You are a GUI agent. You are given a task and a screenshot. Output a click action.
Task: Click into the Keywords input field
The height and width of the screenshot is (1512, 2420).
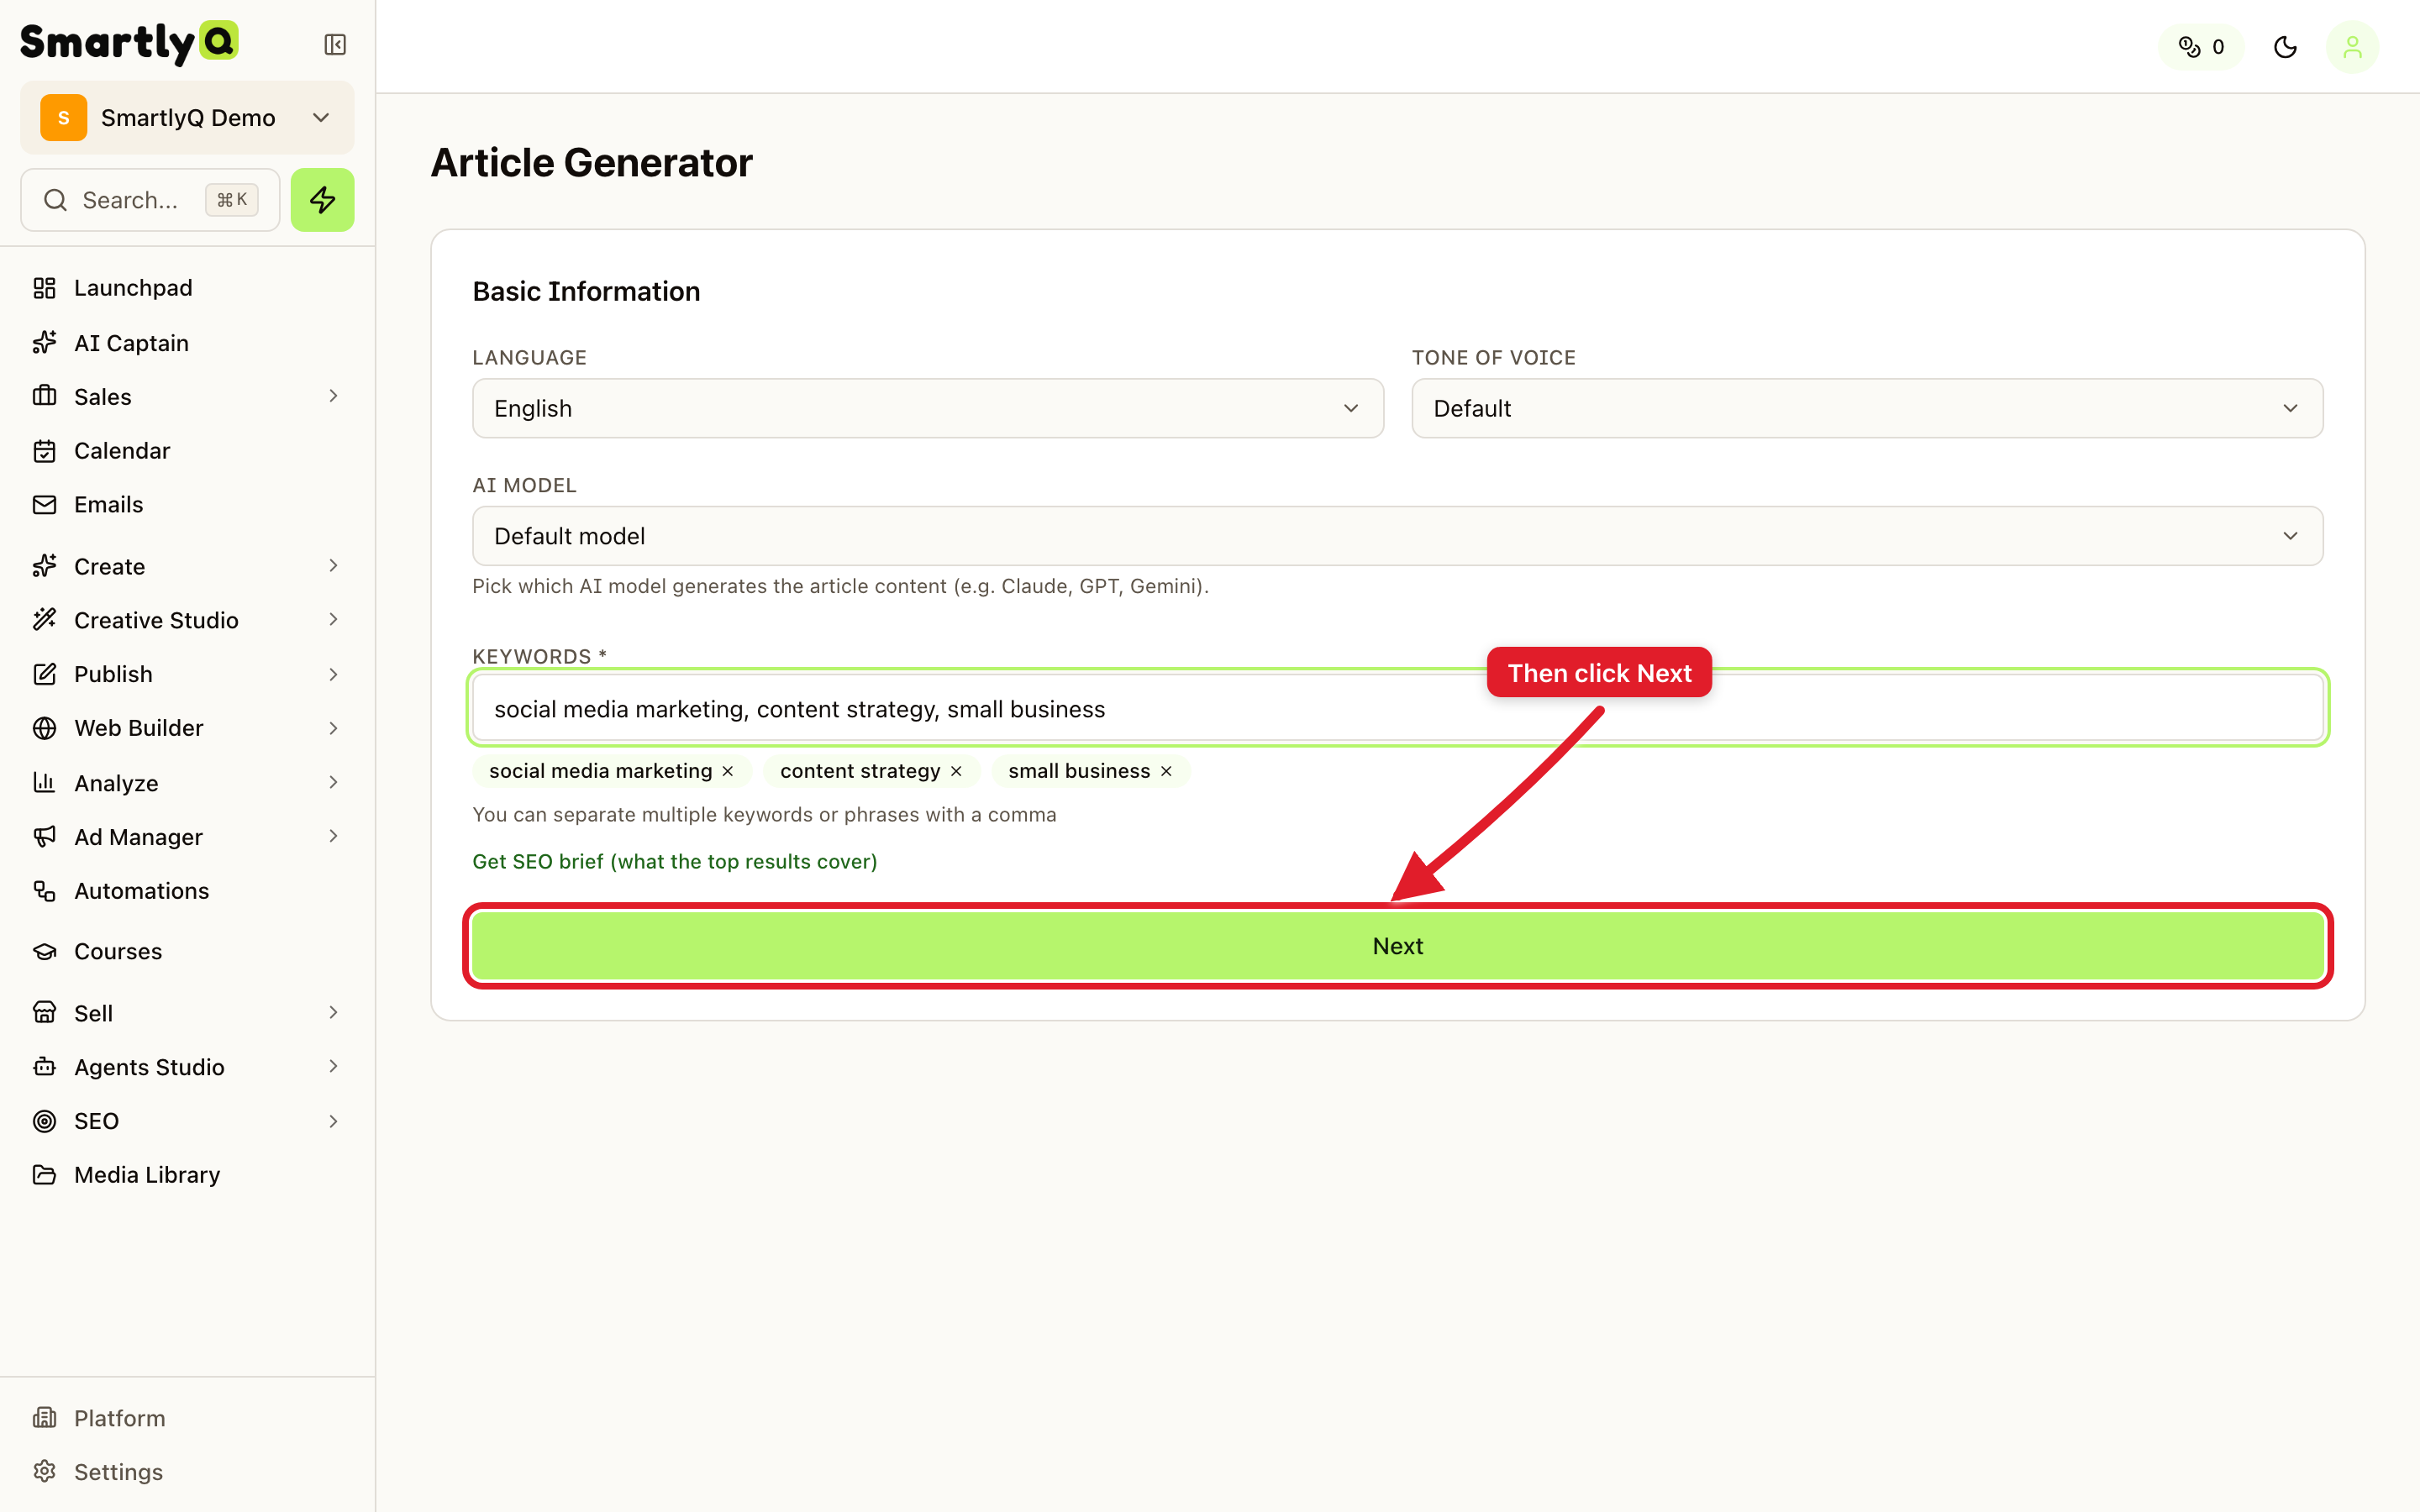1398,708
